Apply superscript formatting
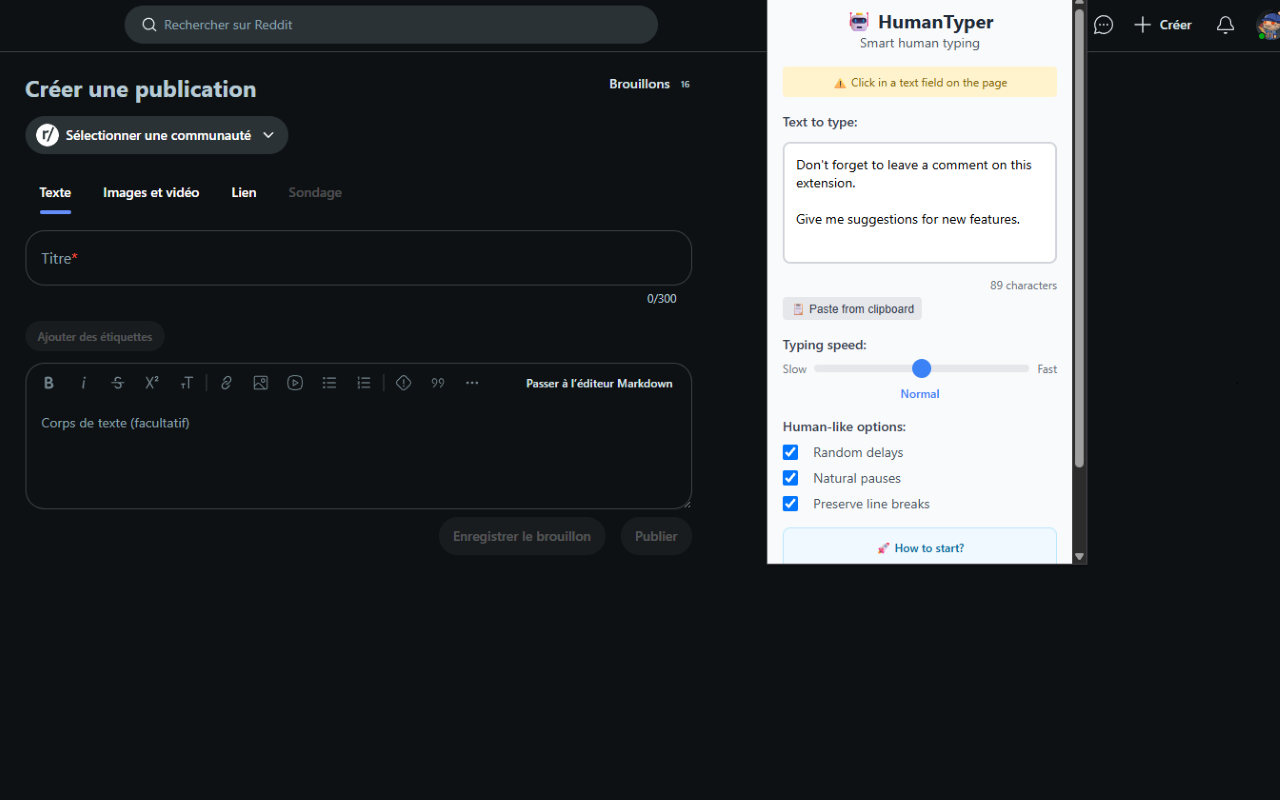This screenshot has width=1280, height=800. 152,382
